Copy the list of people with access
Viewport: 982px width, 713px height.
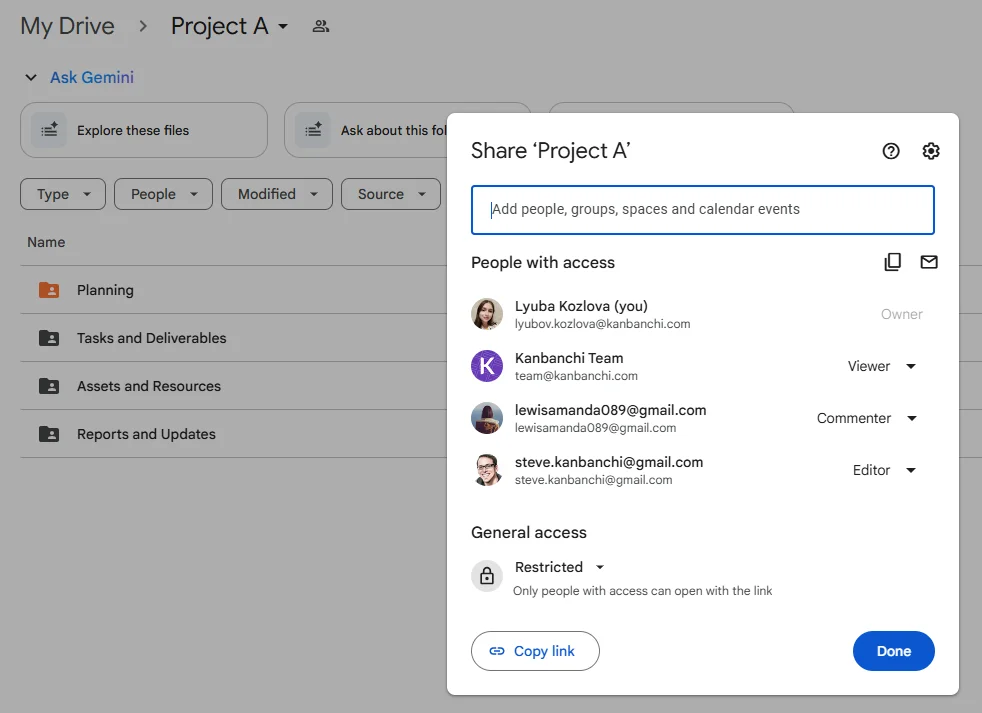892,261
